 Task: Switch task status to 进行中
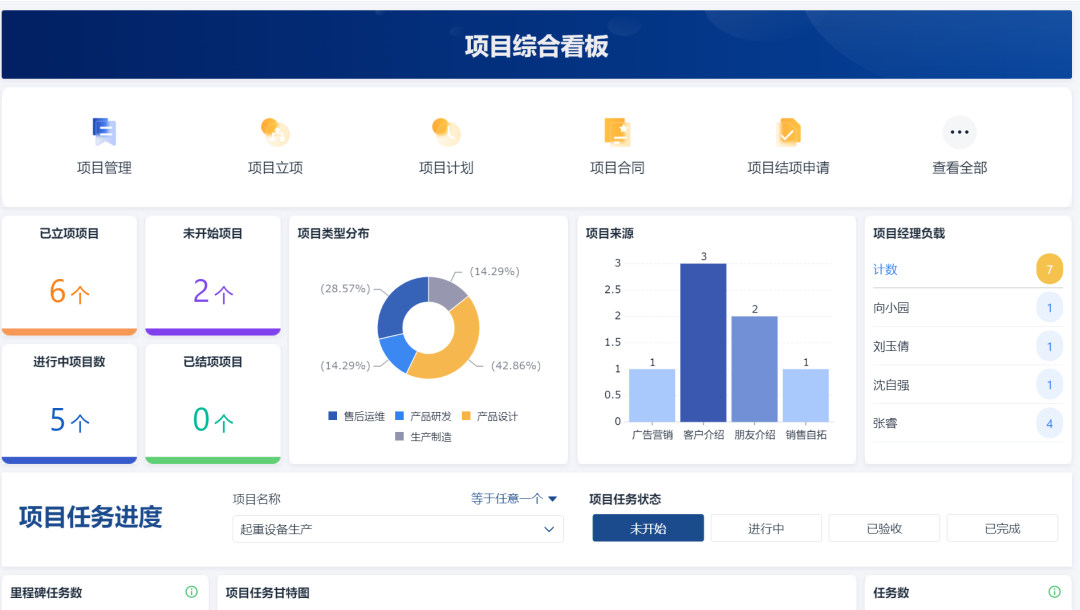pos(766,528)
